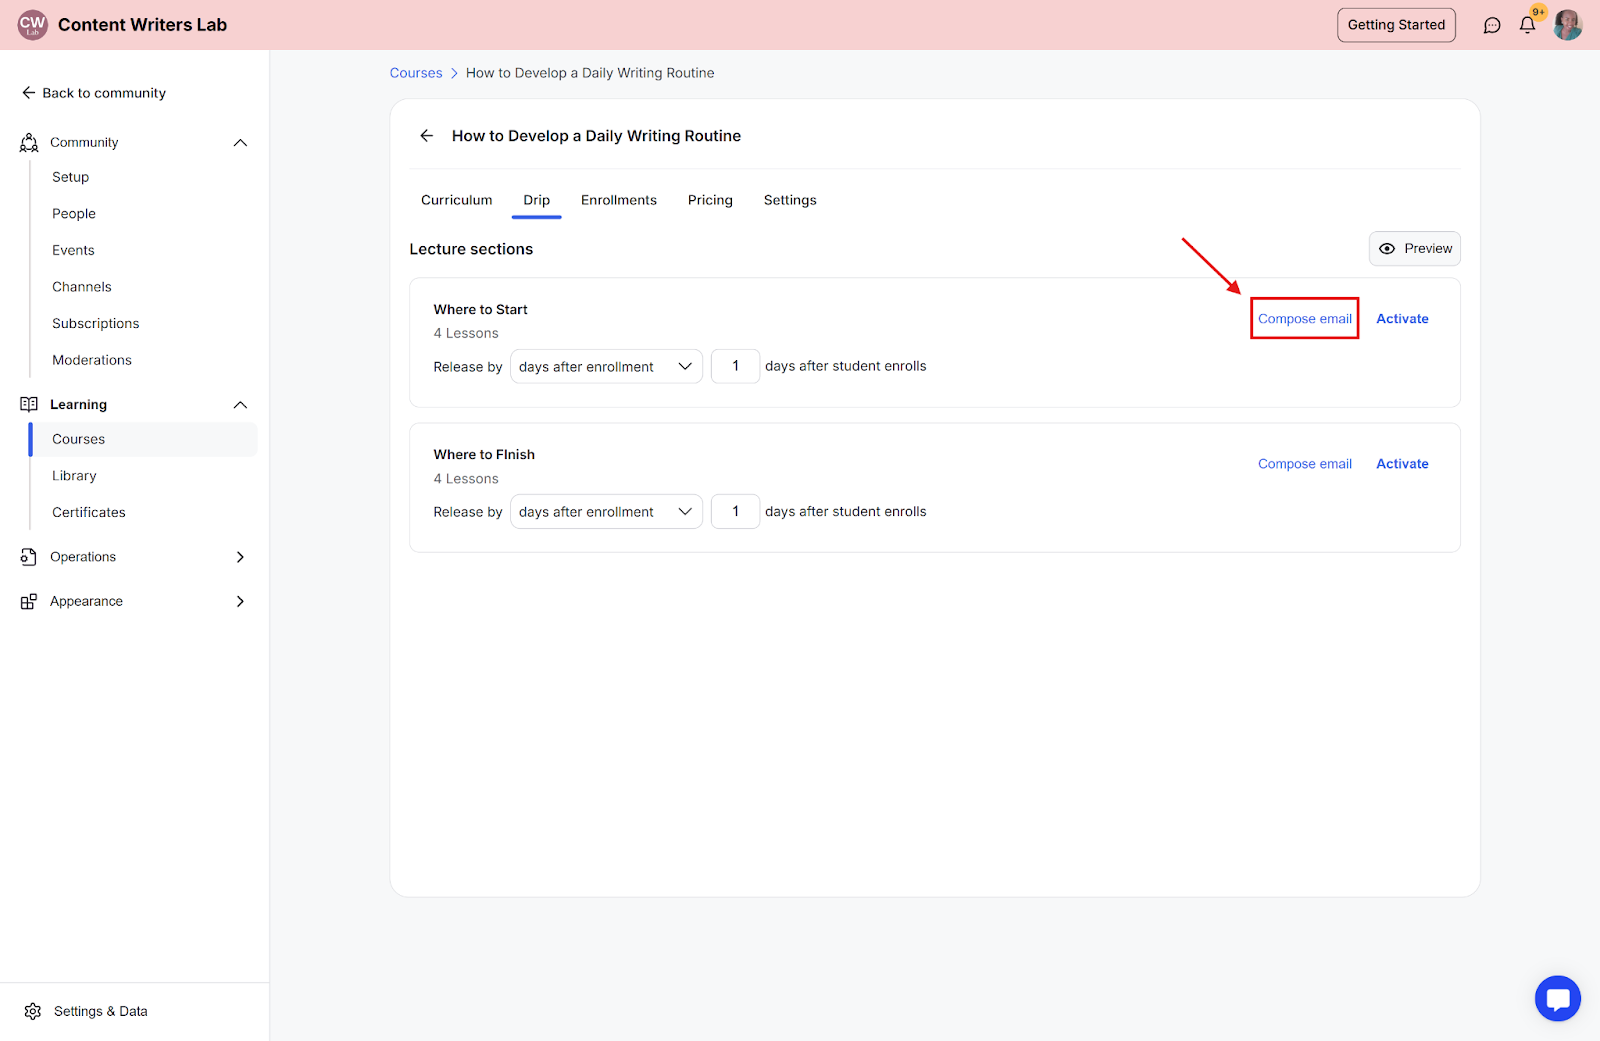1600x1041 pixels.
Task: Activate the Where to Finish section
Action: pos(1402,464)
